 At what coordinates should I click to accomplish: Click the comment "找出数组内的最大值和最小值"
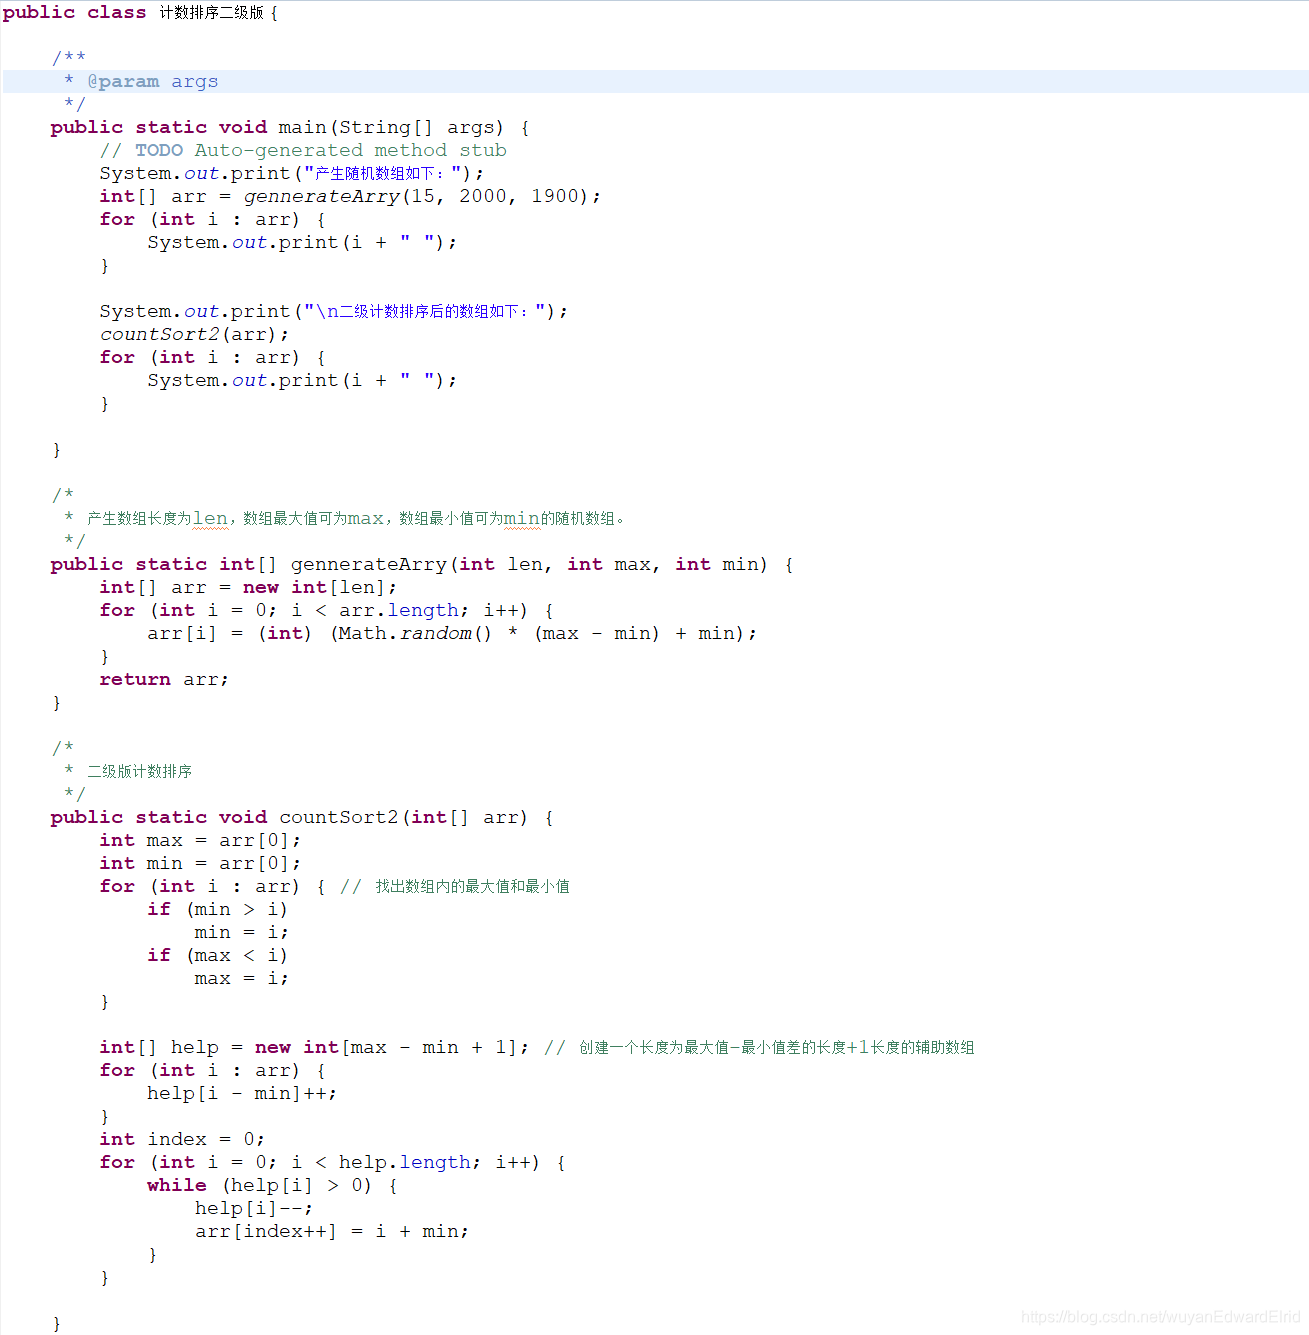click(x=472, y=886)
